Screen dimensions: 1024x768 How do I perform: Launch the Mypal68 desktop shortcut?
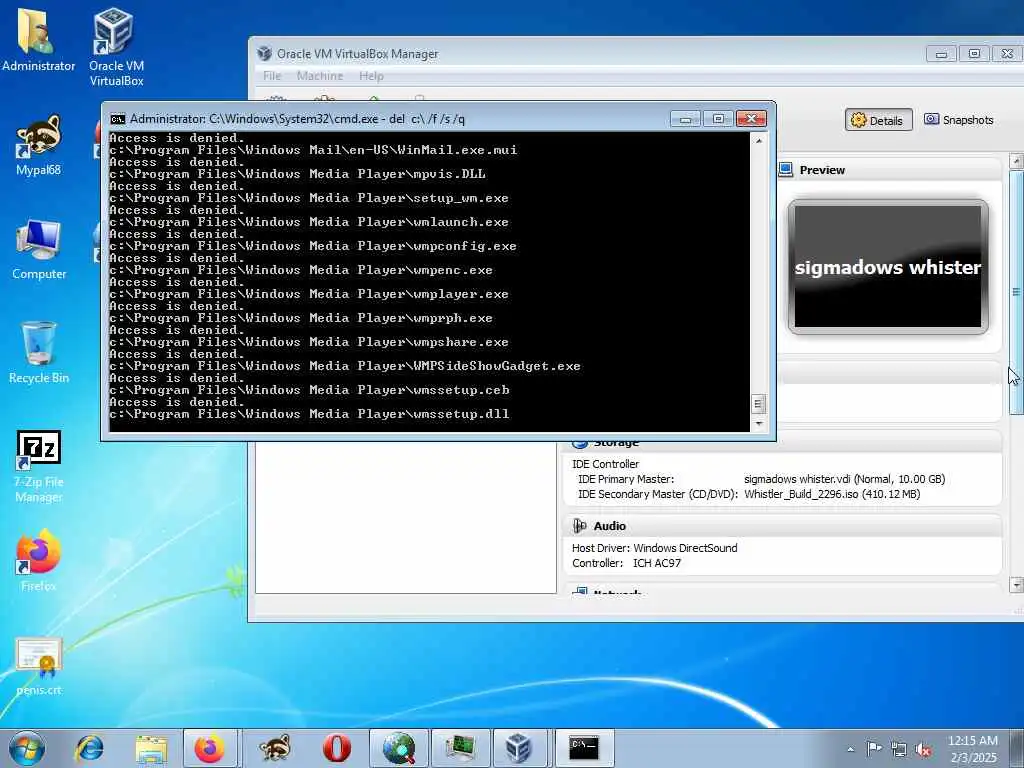38,145
